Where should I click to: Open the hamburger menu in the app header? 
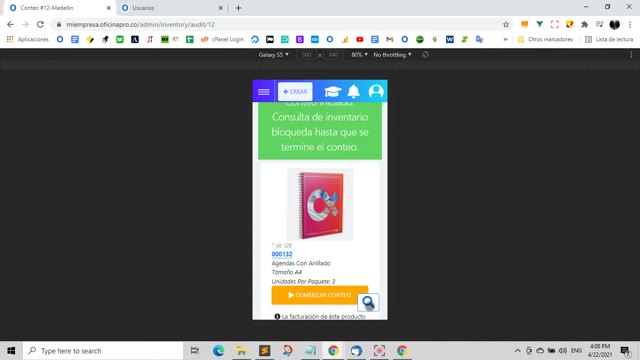tap(264, 91)
